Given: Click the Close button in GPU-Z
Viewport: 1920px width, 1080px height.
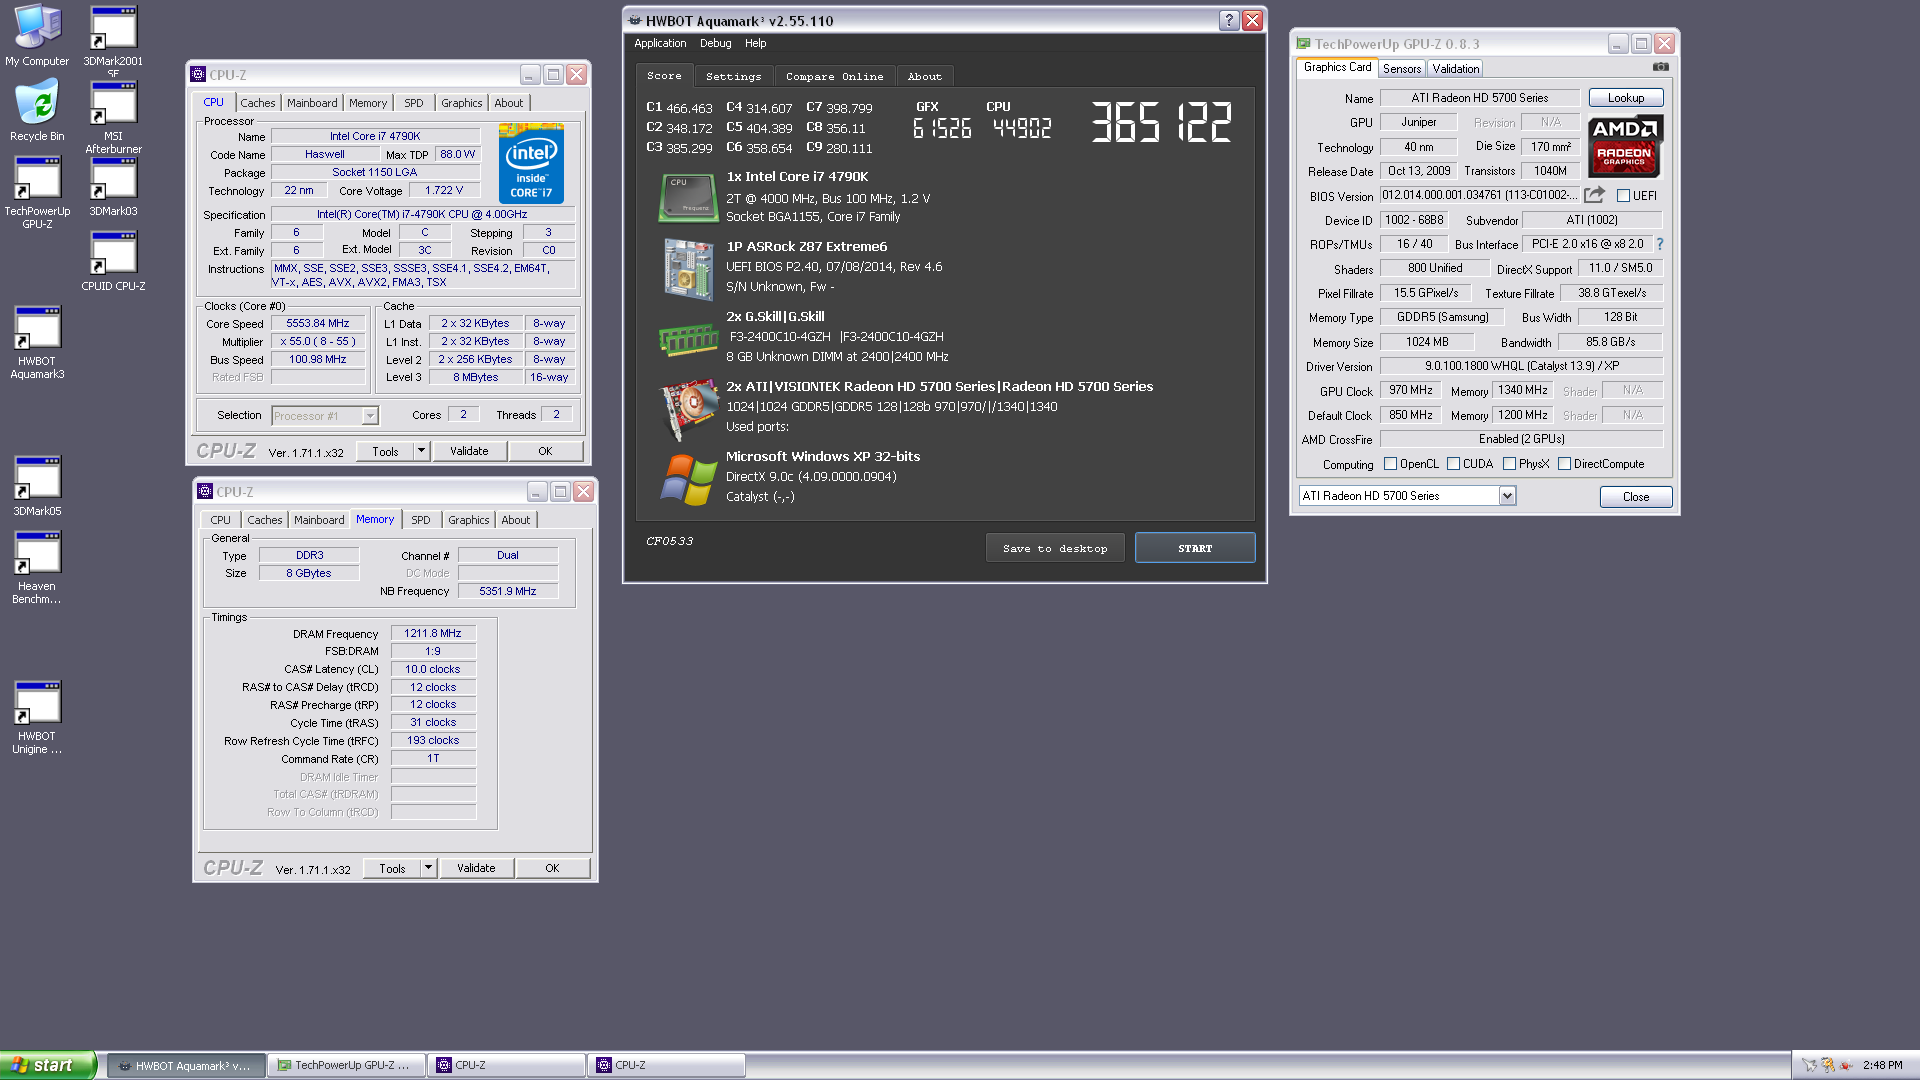Looking at the screenshot, I should coord(1636,497).
